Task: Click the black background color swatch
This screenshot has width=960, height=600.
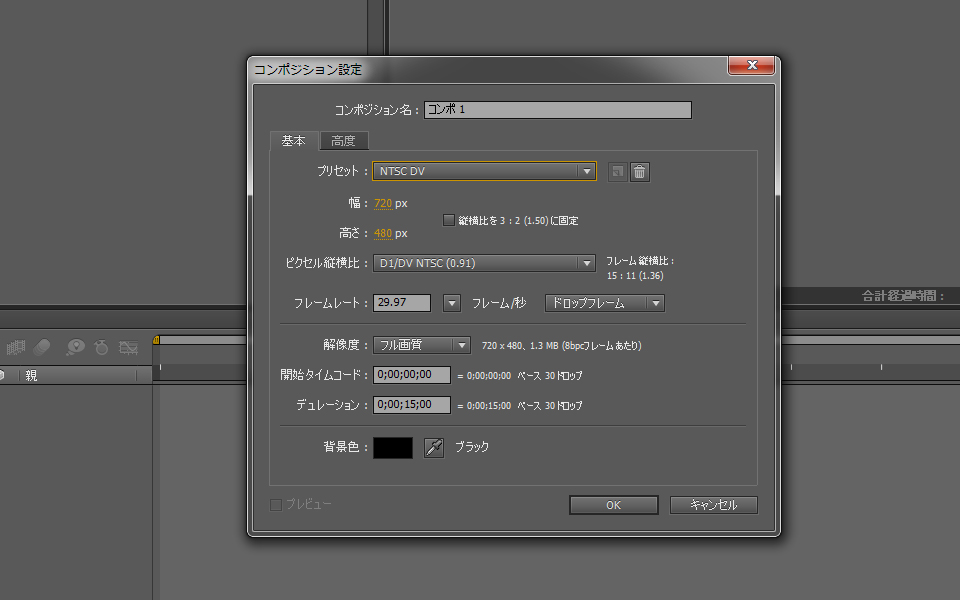Action: click(x=393, y=448)
